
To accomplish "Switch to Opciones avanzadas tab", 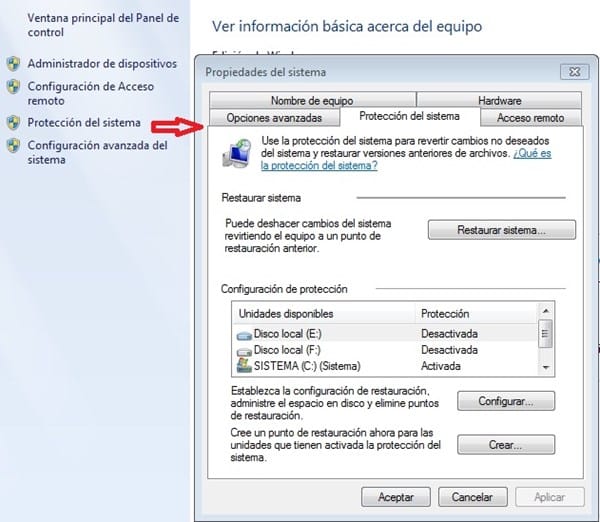I will click(x=274, y=117).
